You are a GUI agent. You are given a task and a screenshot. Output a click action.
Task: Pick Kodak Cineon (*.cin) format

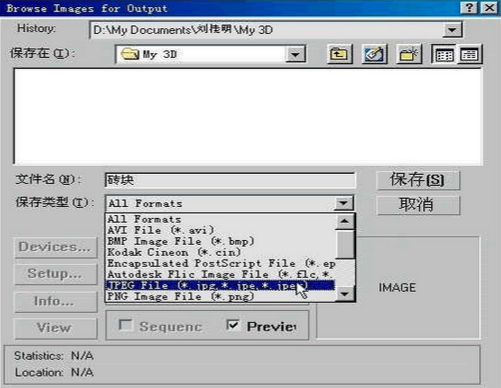220,252
